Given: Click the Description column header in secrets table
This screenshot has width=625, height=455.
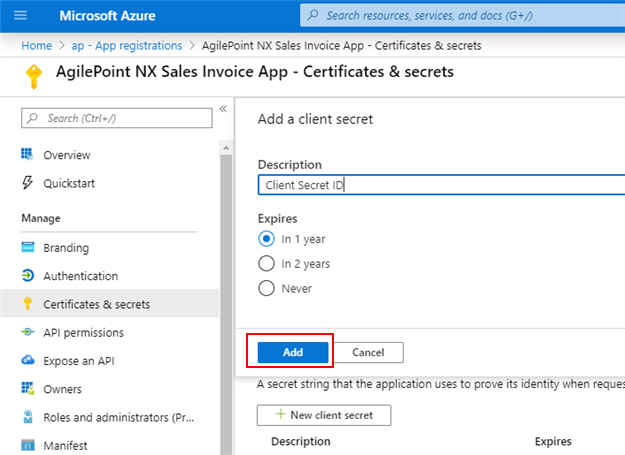Looking at the screenshot, I should pos(301,441).
